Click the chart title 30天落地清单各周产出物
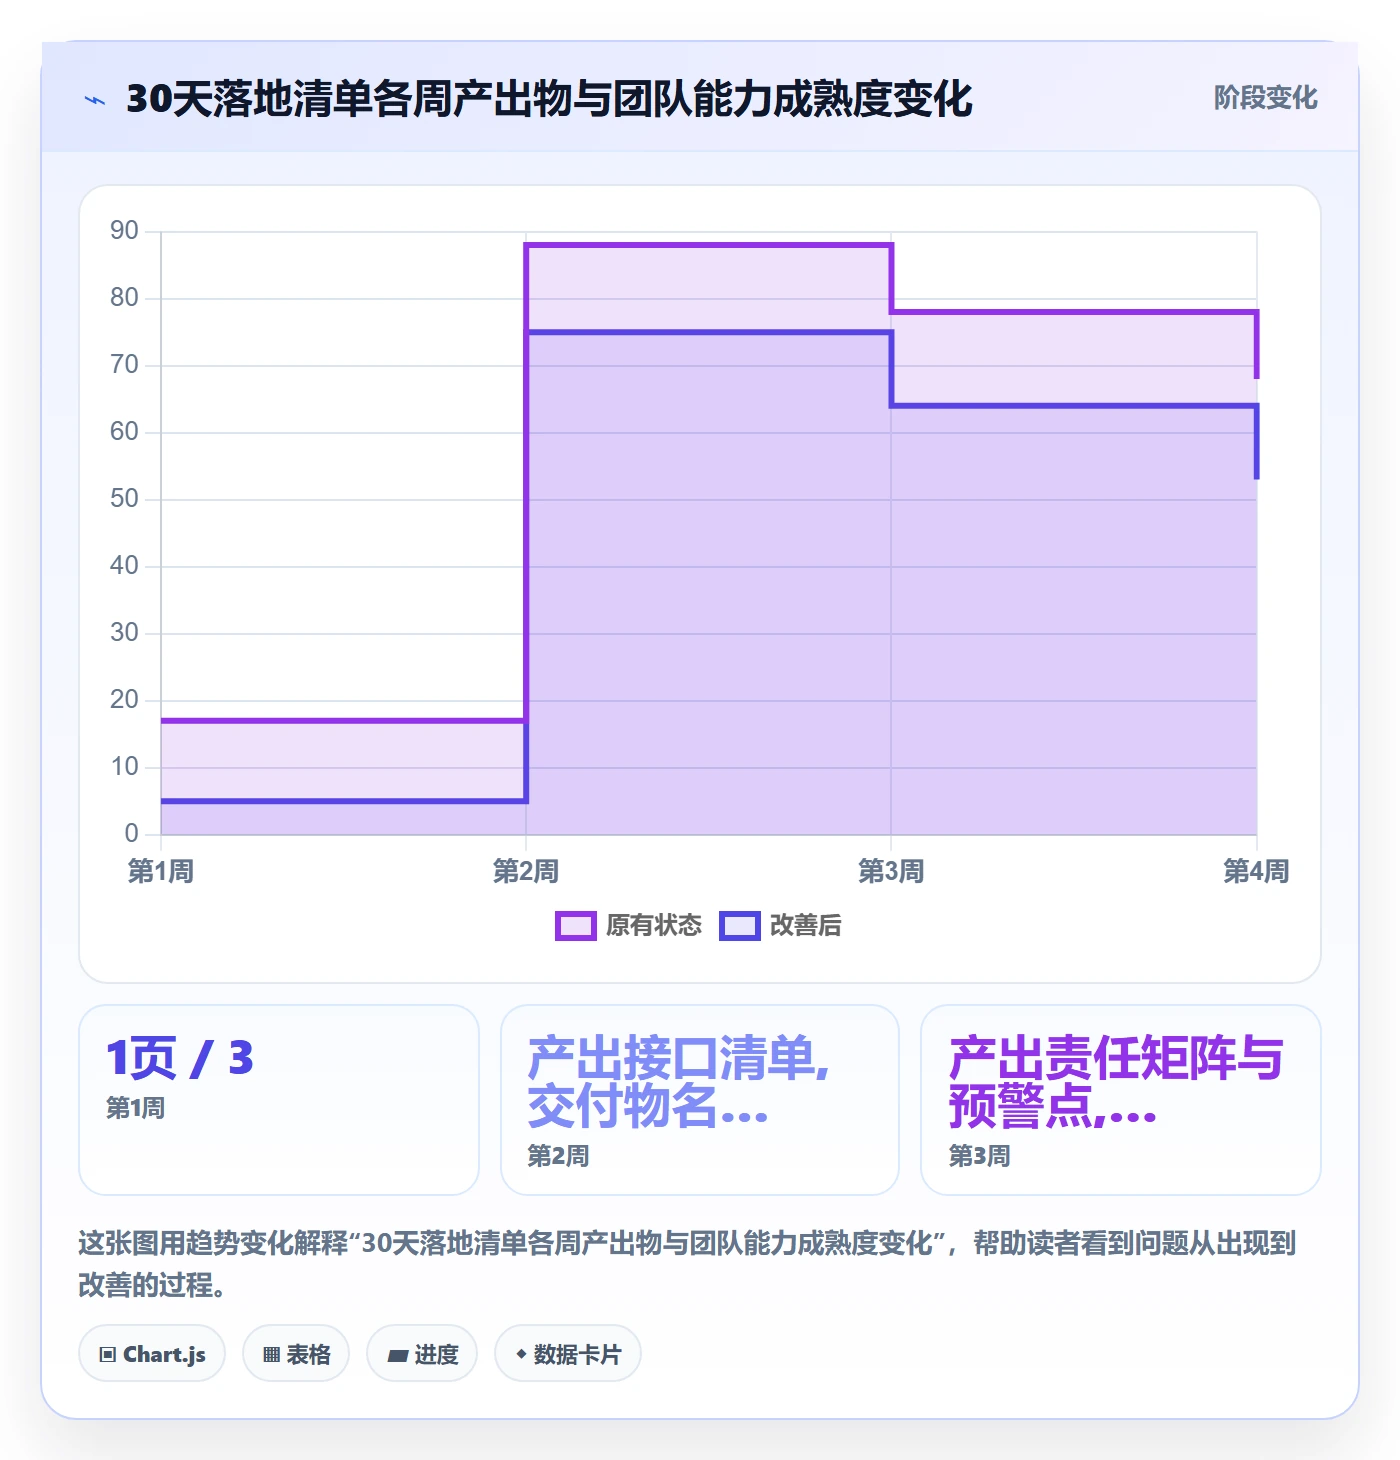The image size is (1400, 1460). [549, 99]
